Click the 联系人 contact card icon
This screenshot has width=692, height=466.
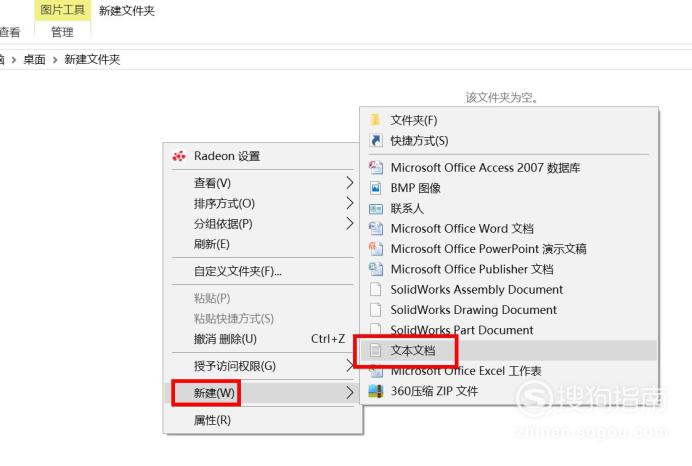[x=376, y=208]
